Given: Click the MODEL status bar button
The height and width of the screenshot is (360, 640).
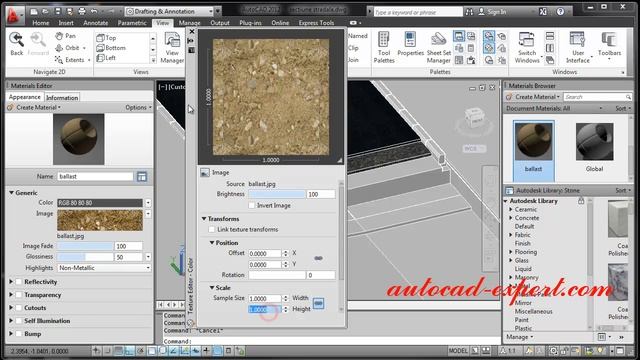Looking at the screenshot, I should point(458,351).
